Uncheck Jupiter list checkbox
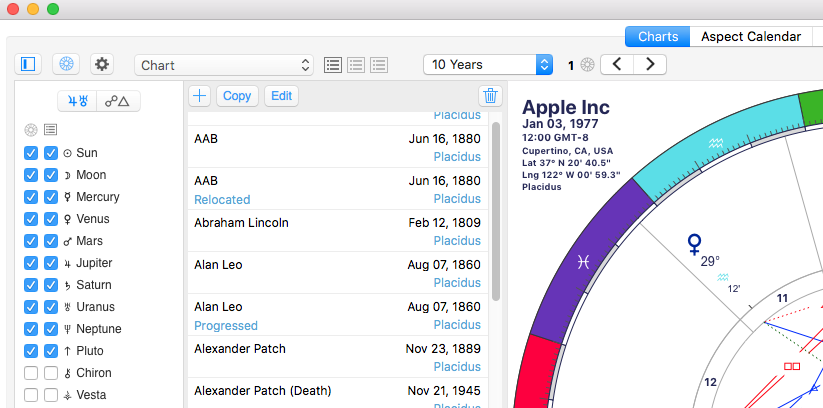 tap(50, 263)
